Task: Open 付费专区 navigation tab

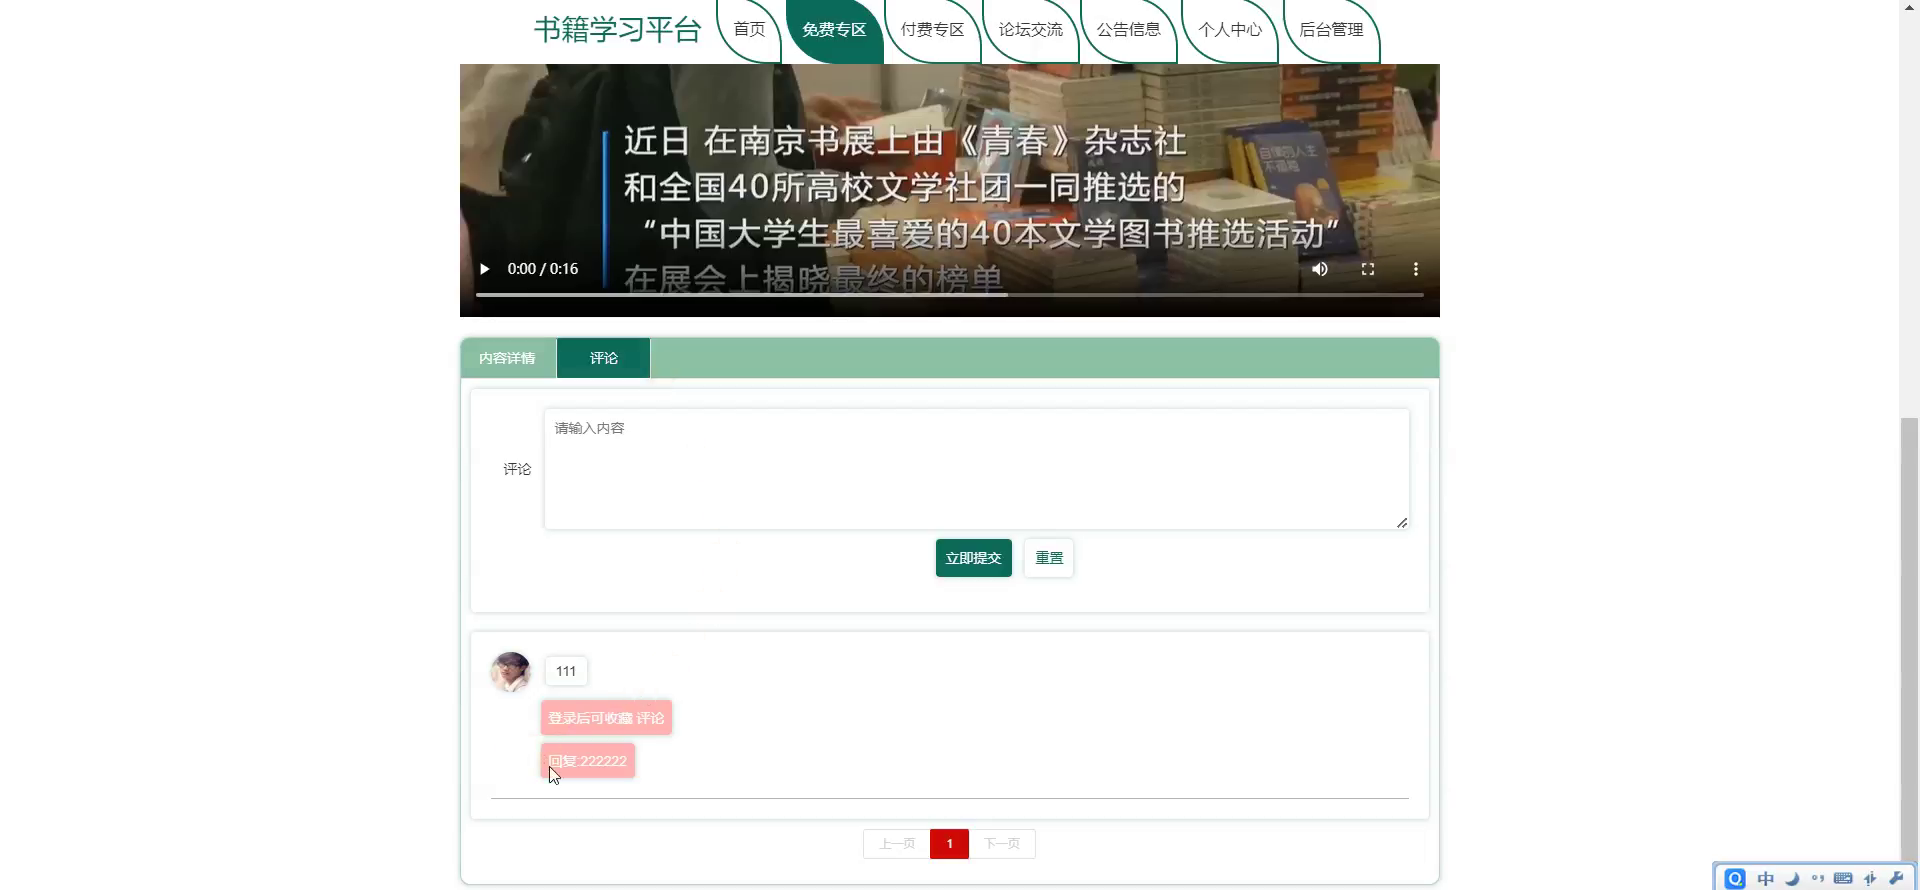Action: tap(932, 30)
